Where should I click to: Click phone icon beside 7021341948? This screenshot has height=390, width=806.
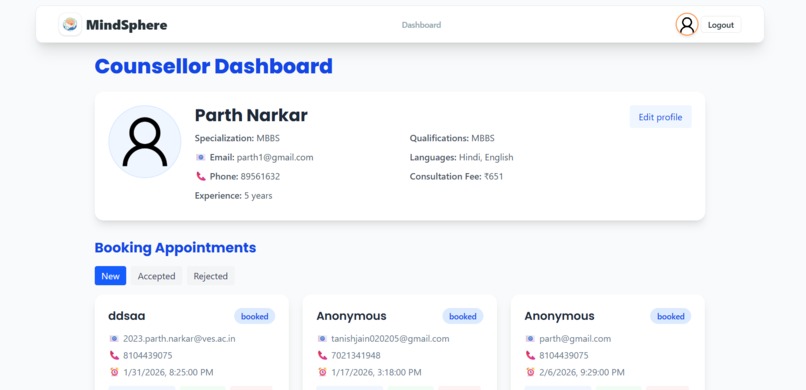322,356
